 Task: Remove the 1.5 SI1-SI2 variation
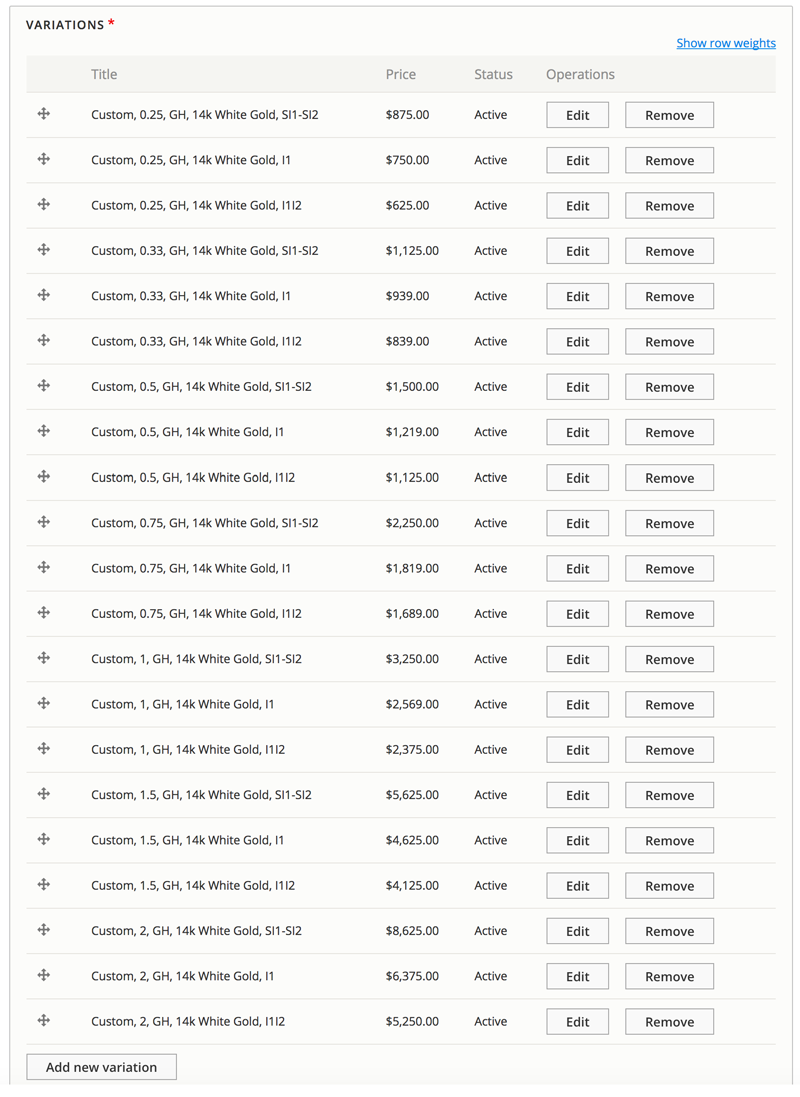(669, 795)
